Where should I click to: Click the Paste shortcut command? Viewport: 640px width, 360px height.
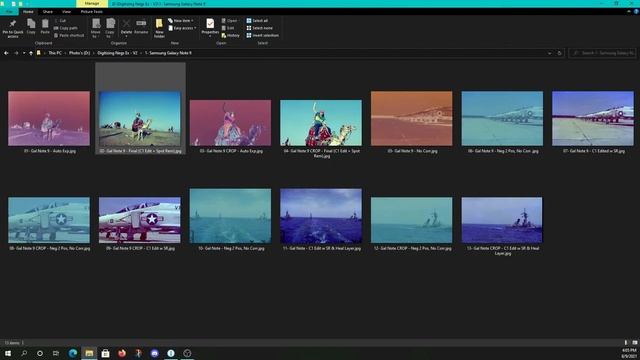(69, 36)
